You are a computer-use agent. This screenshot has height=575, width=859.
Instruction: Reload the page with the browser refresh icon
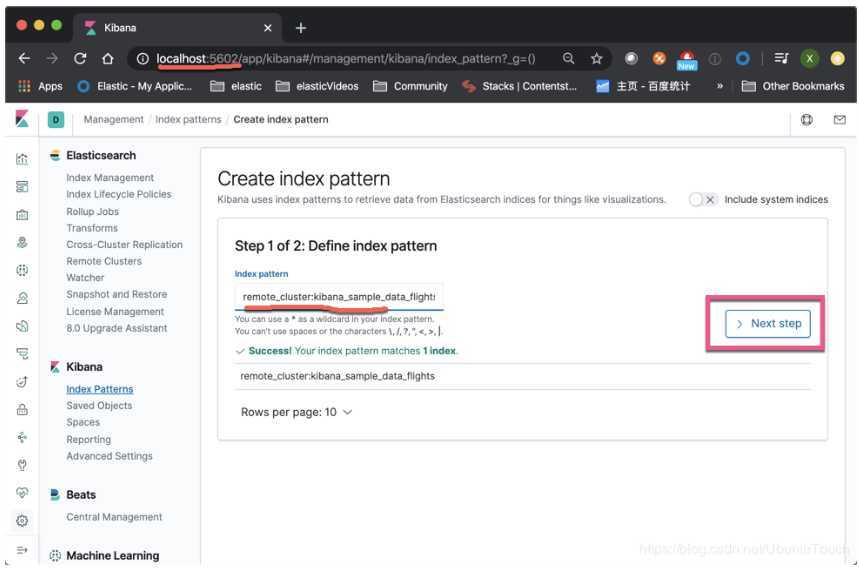(80, 59)
